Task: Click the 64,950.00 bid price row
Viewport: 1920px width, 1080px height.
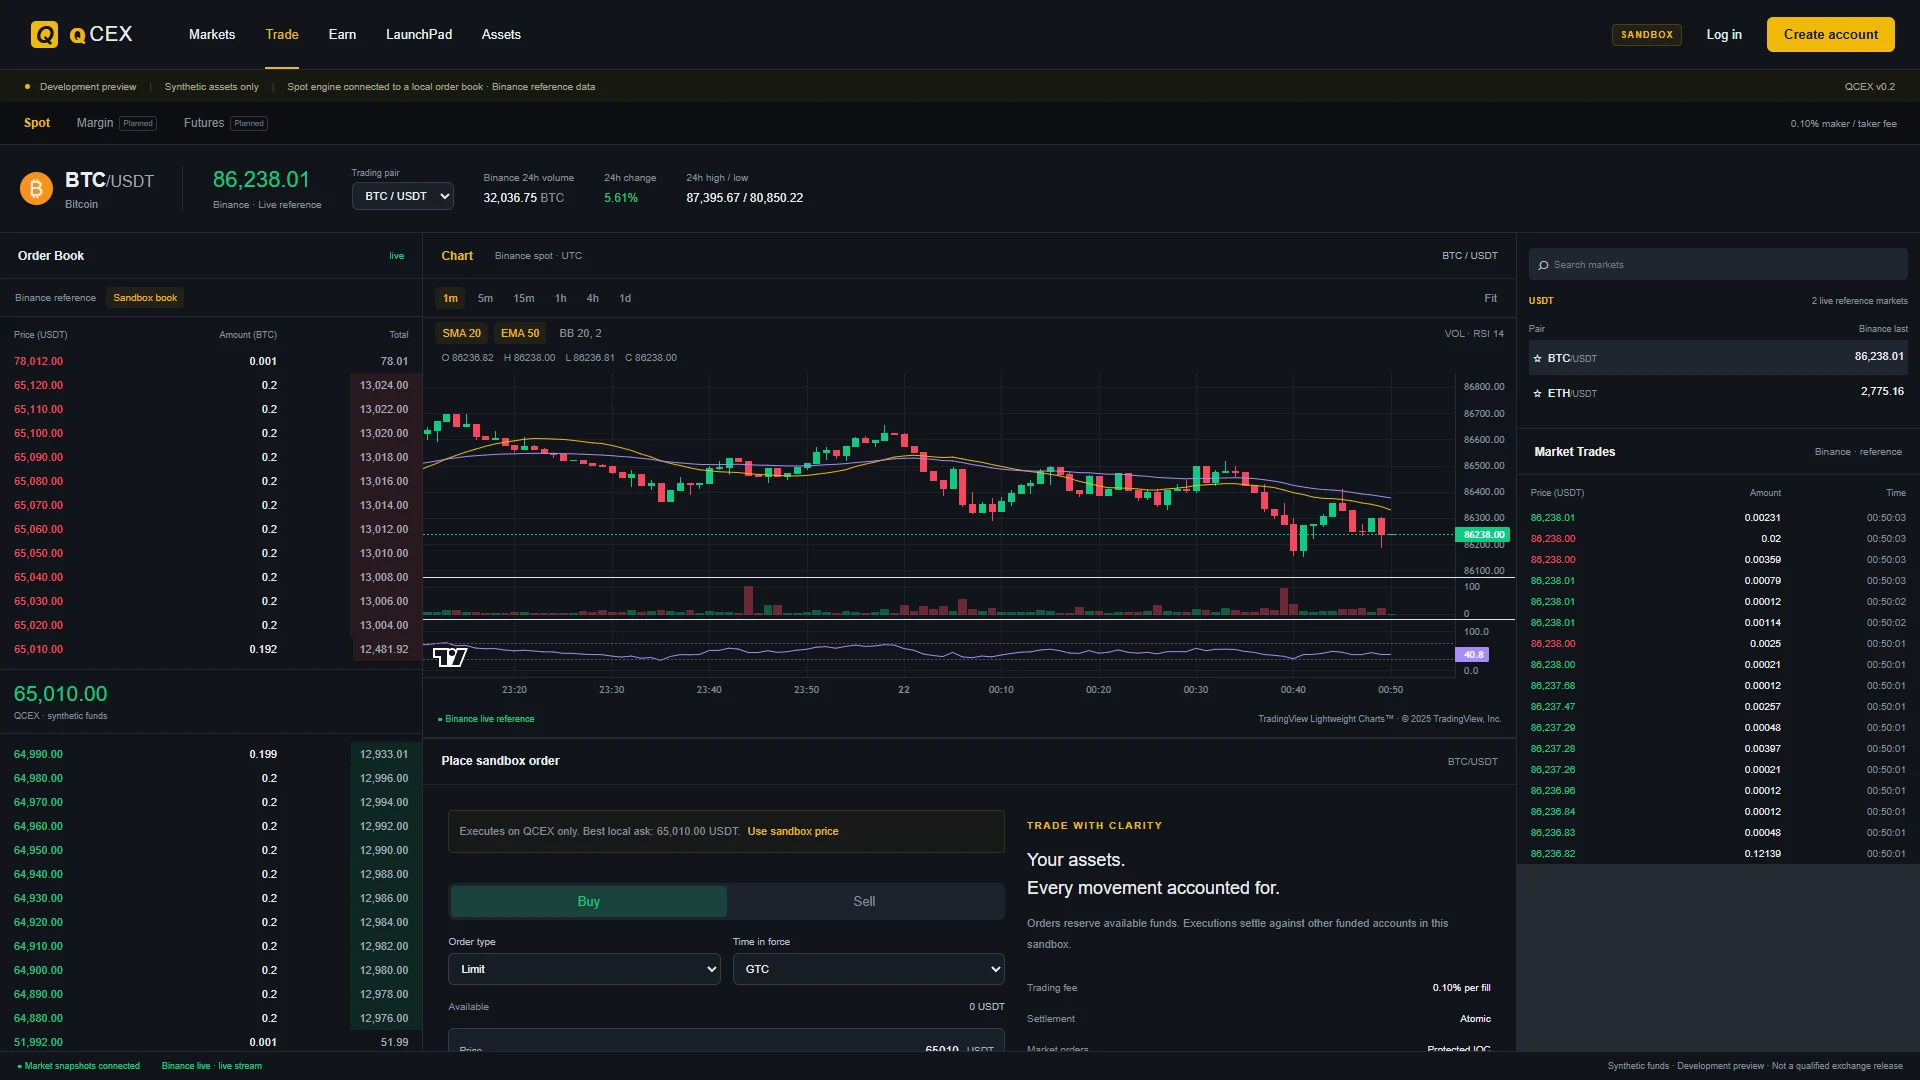Action: 211,850
